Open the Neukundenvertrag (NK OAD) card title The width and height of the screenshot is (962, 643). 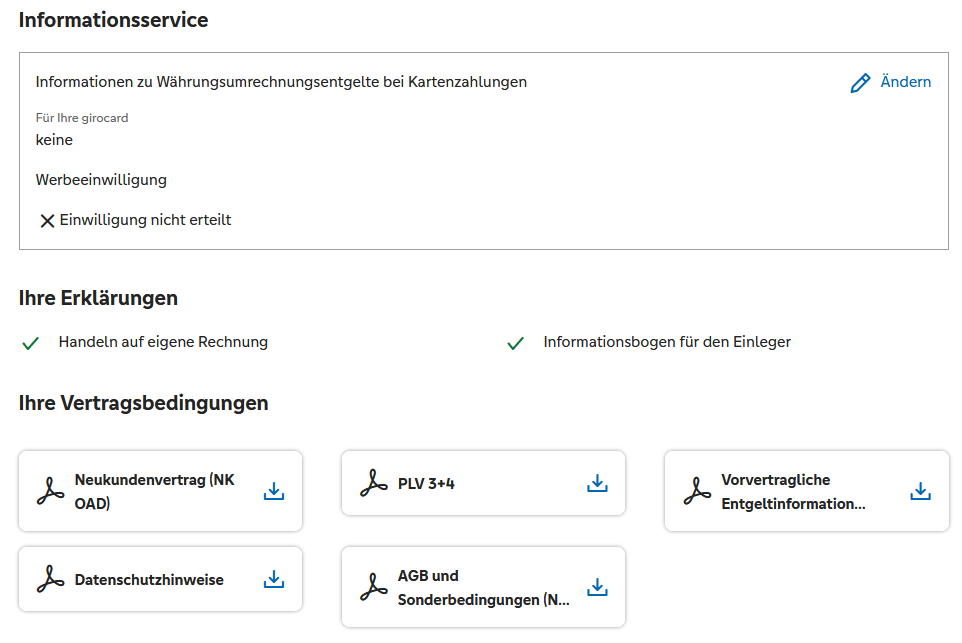pyautogui.click(x=154, y=491)
